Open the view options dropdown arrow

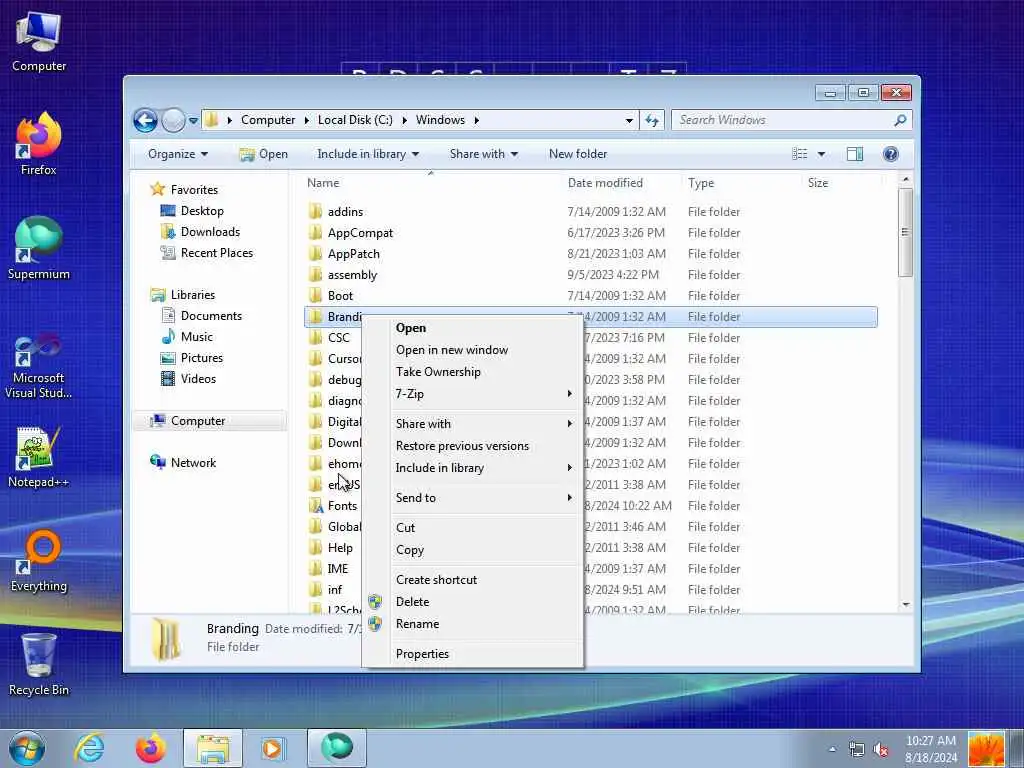[x=822, y=154]
